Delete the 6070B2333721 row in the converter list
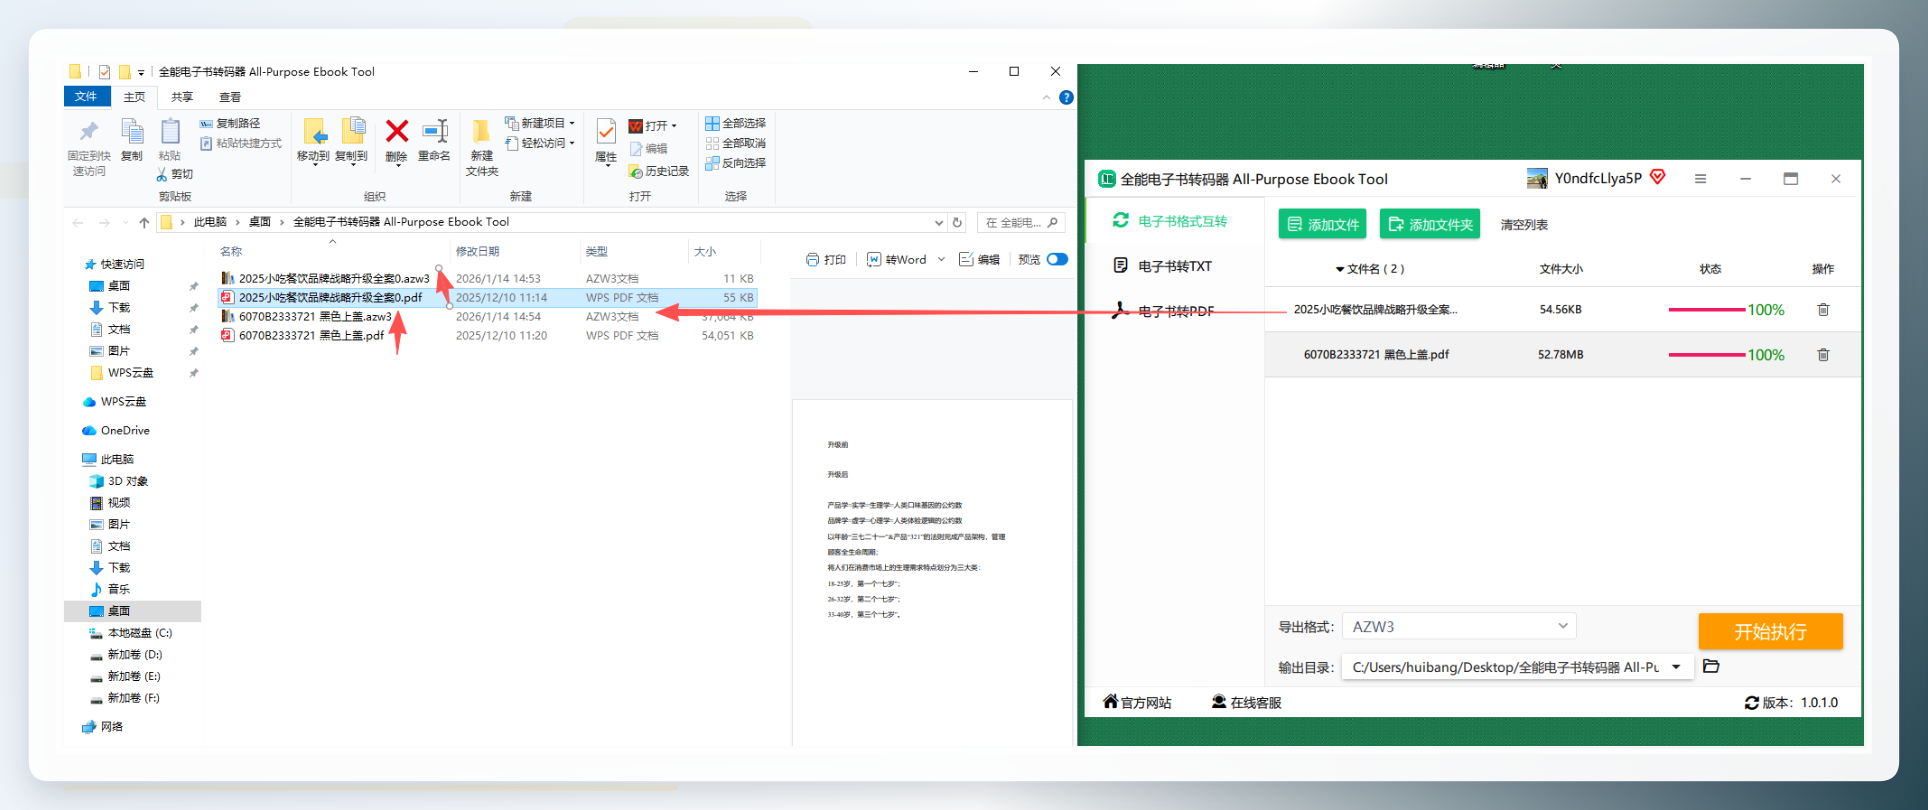Viewport: 1928px width, 810px height. (1823, 355)
